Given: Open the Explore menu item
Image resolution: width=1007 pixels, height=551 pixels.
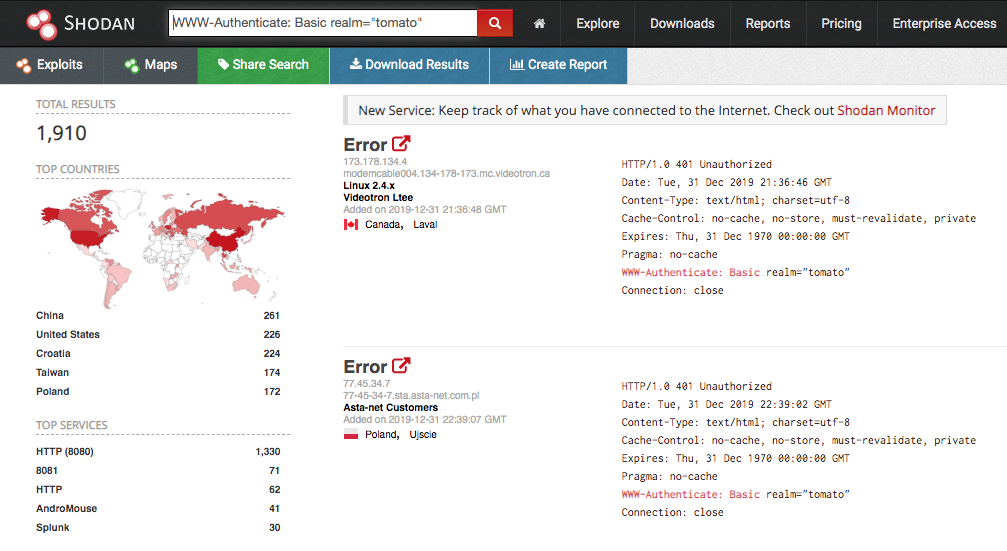Looking at the screenshot, I should click(x=597, y=24).
